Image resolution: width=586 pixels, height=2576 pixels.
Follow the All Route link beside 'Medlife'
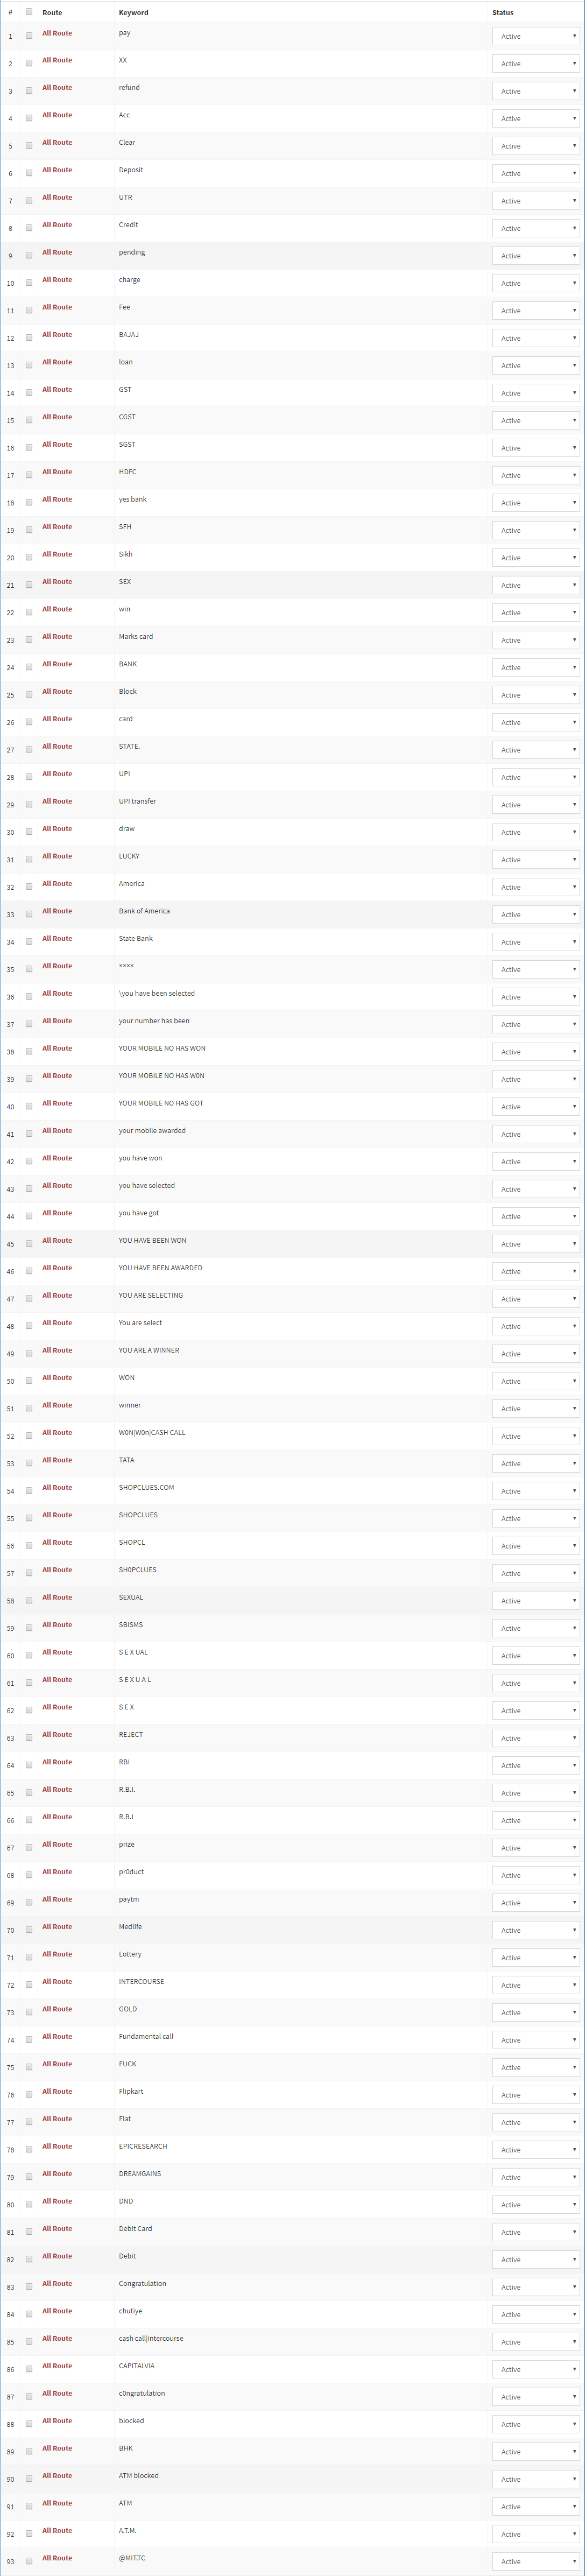[x=57, y=1926]
